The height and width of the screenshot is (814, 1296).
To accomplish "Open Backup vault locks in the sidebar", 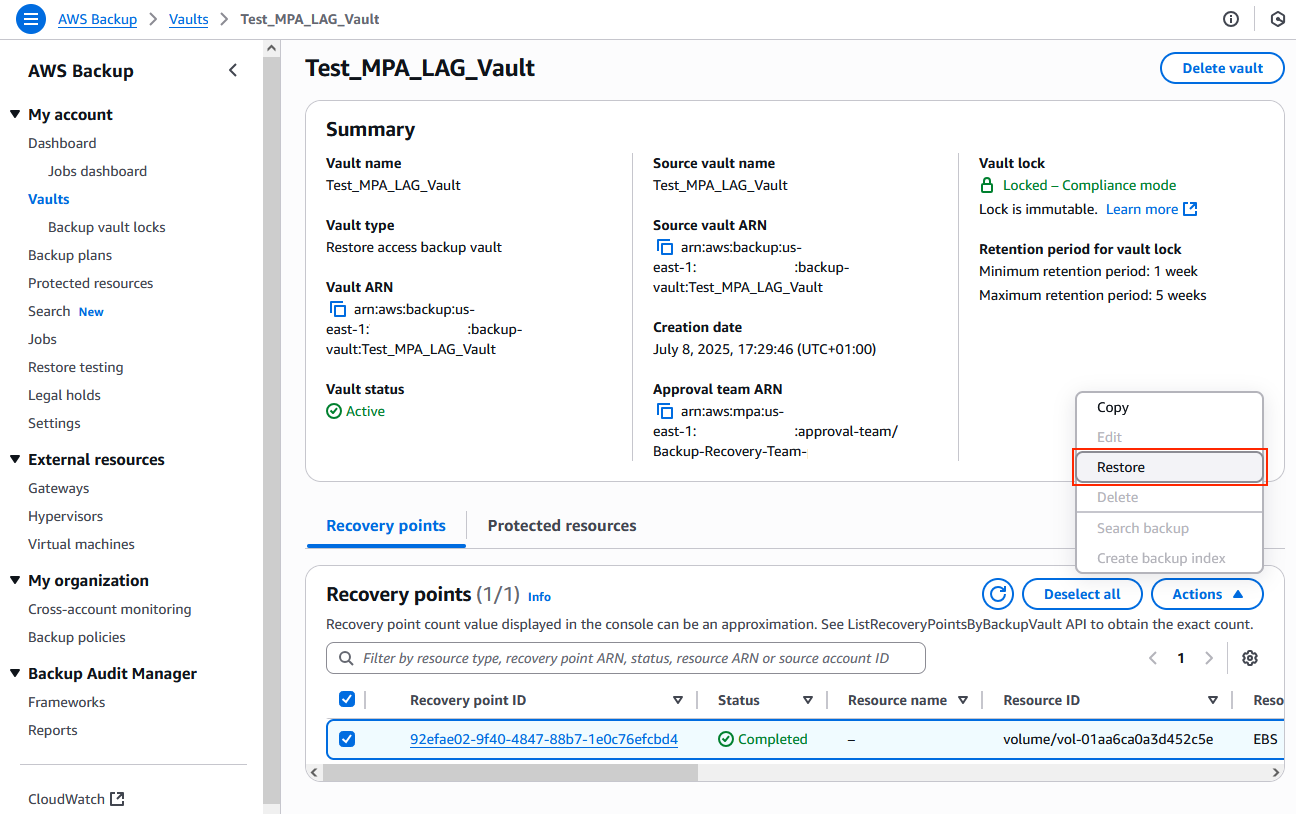I will pos(107,227).
